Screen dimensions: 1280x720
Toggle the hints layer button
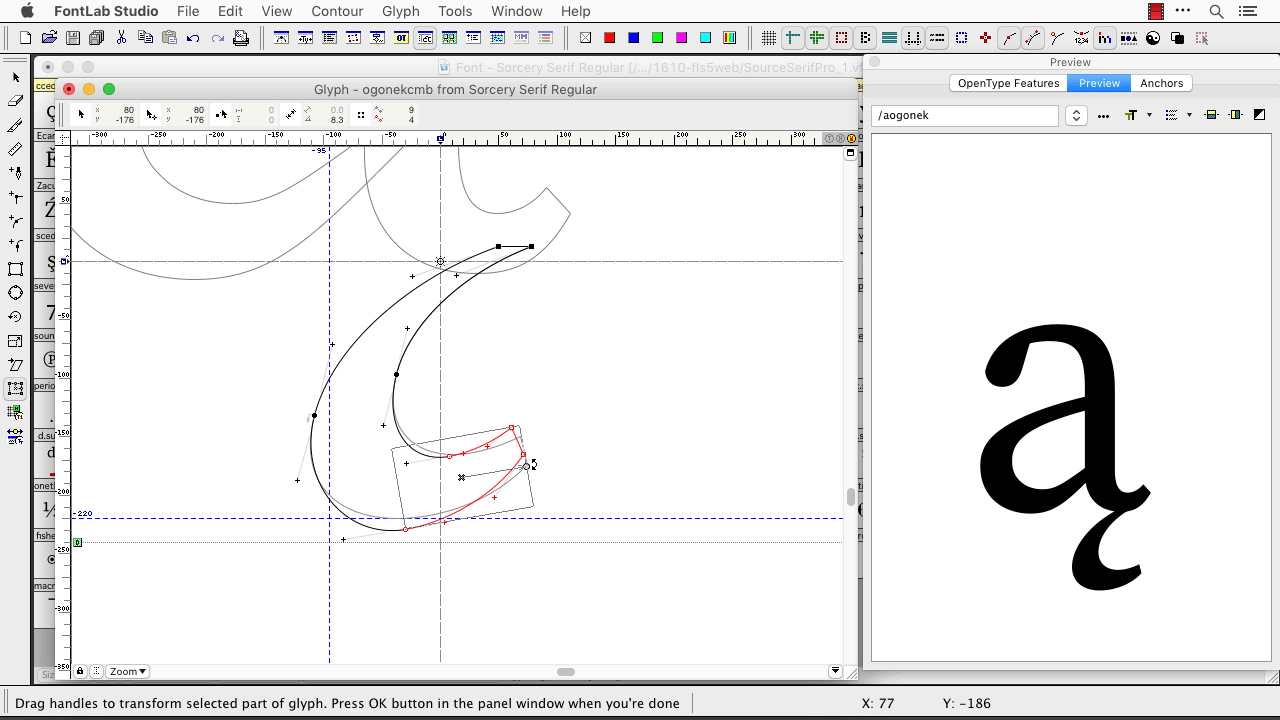click(x=817, y=38)
